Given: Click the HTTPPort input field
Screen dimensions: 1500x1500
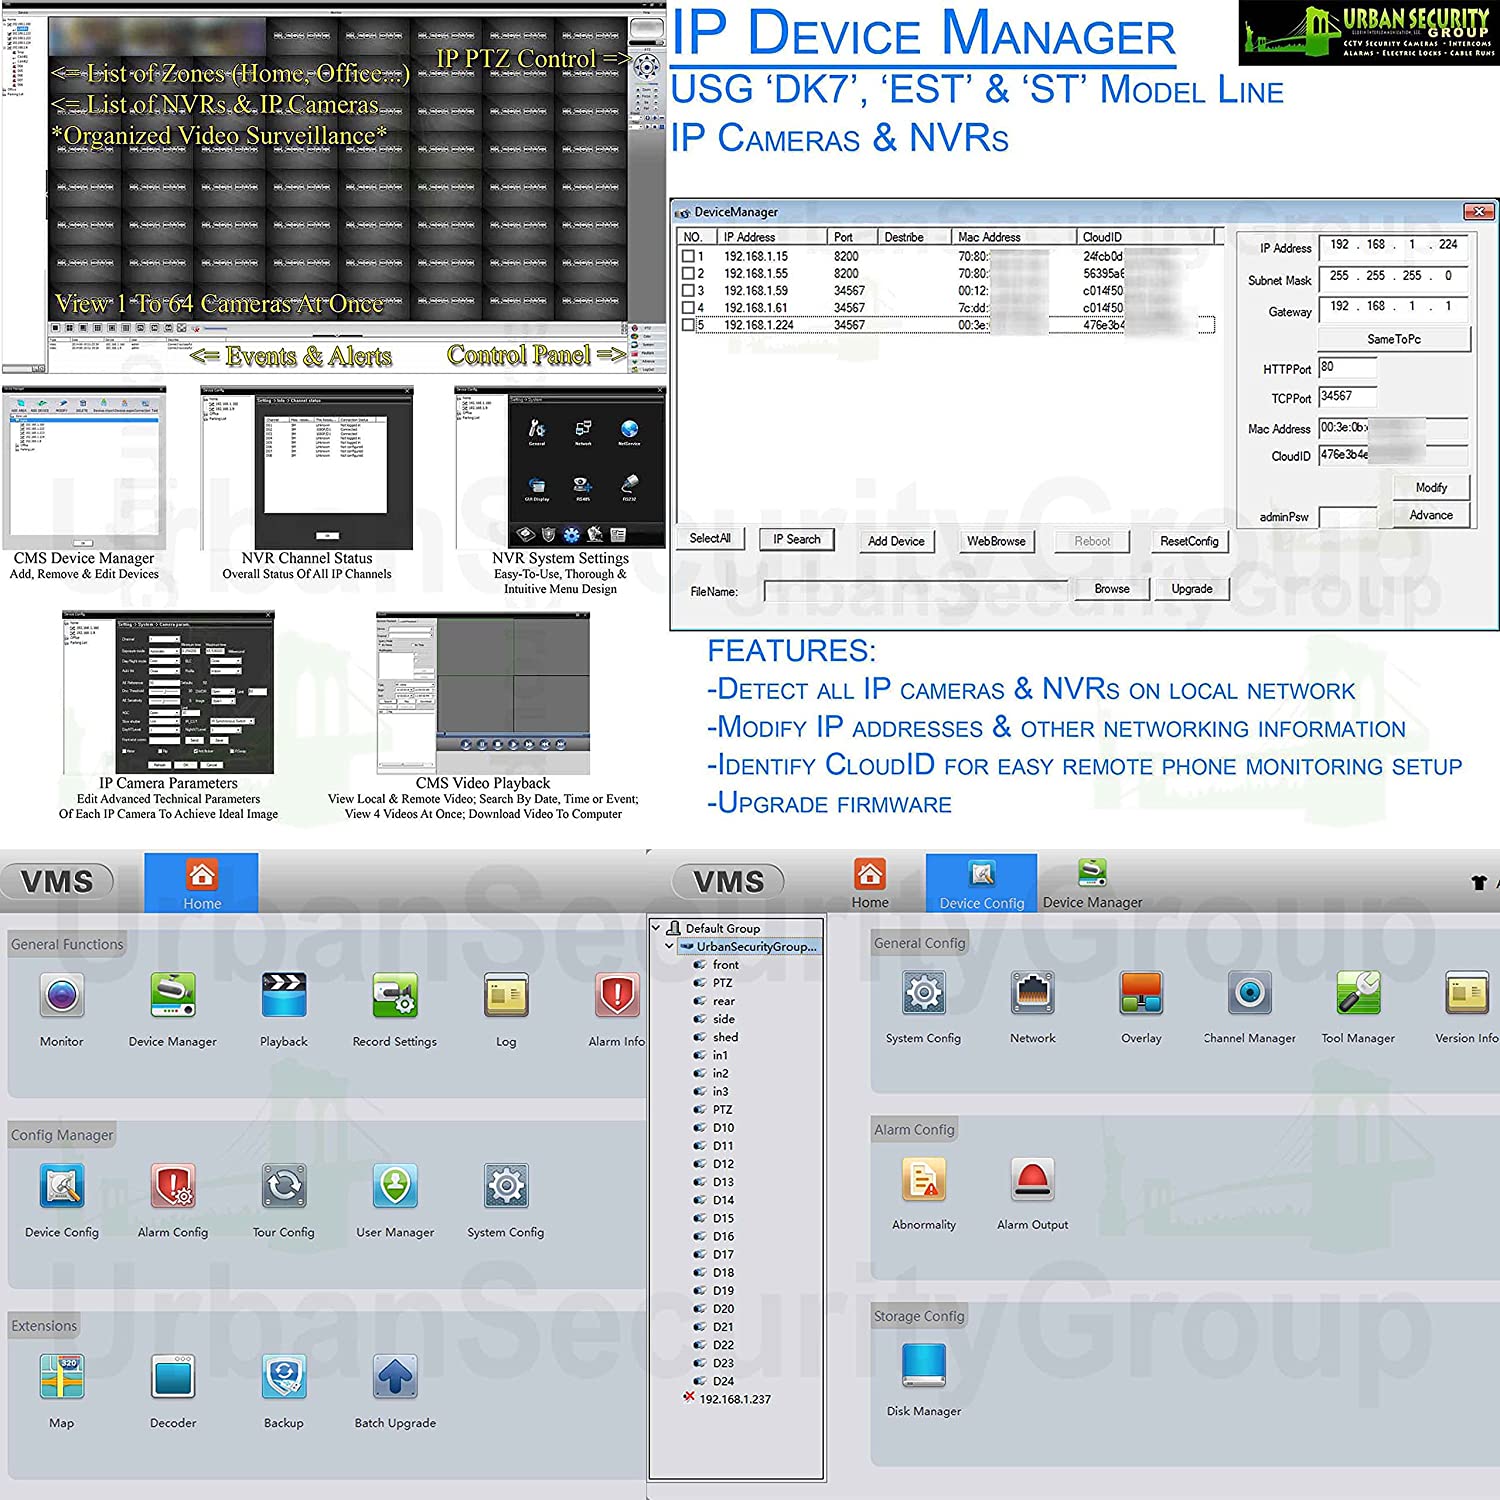Looking at the screenshot, I should [1347, 368].
